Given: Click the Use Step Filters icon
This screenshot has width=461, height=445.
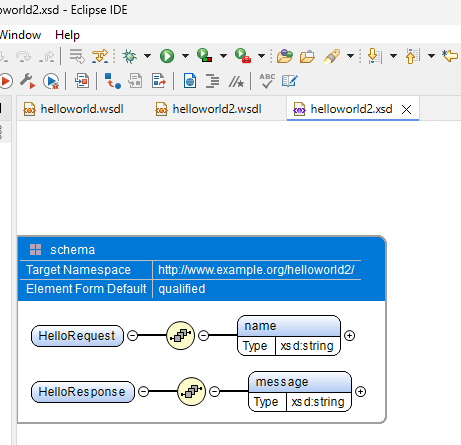Looking at the screenshot, I should pos(100,56).
